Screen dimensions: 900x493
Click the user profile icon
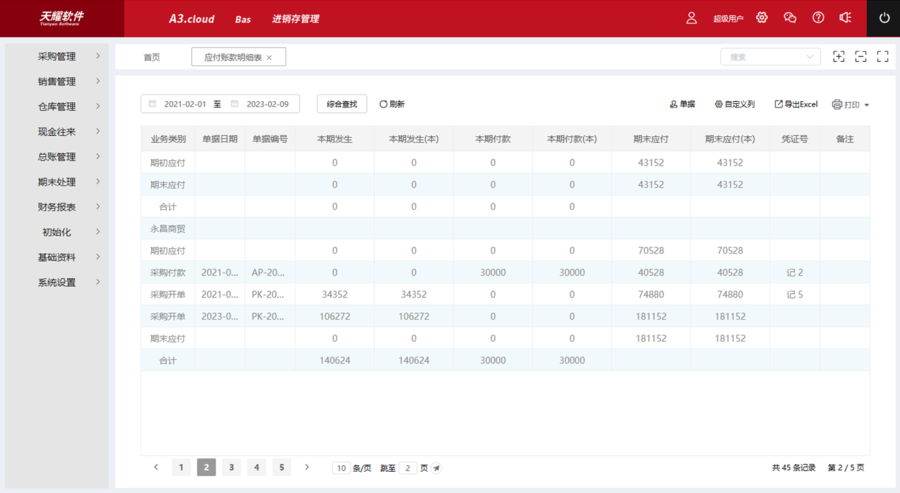point(691,18)
